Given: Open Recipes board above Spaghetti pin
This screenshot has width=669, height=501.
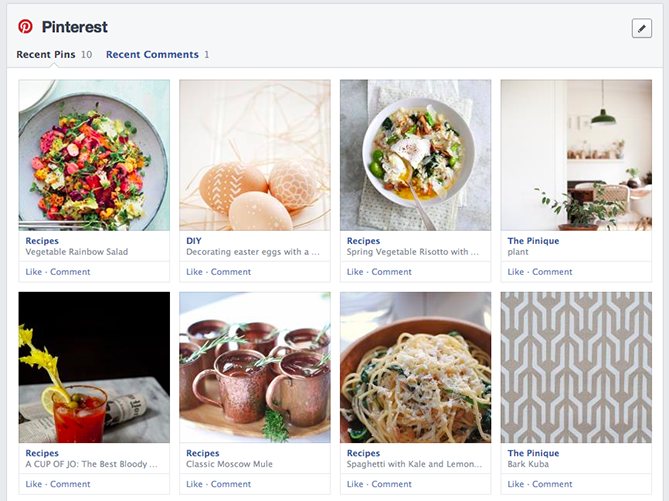Looking at the screenshot, I should pos(363,453).
